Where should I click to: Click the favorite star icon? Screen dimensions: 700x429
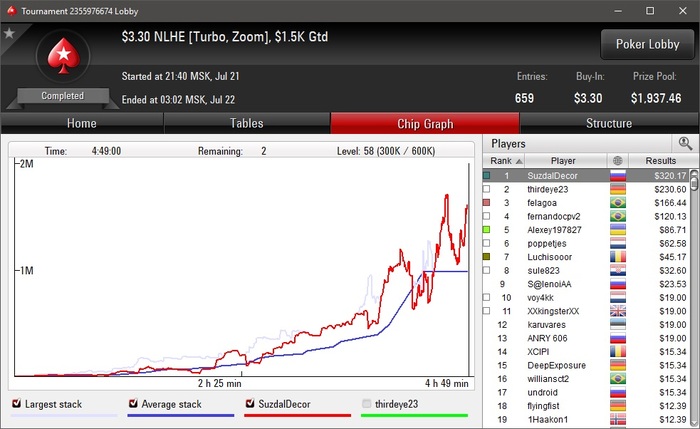(x=9, y=33)
